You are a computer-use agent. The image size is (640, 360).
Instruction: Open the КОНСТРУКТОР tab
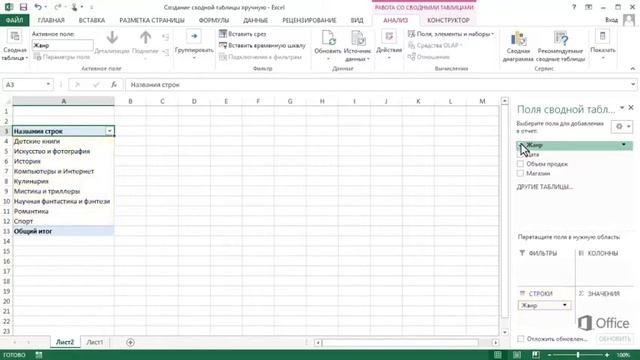[x=448, y=20]
